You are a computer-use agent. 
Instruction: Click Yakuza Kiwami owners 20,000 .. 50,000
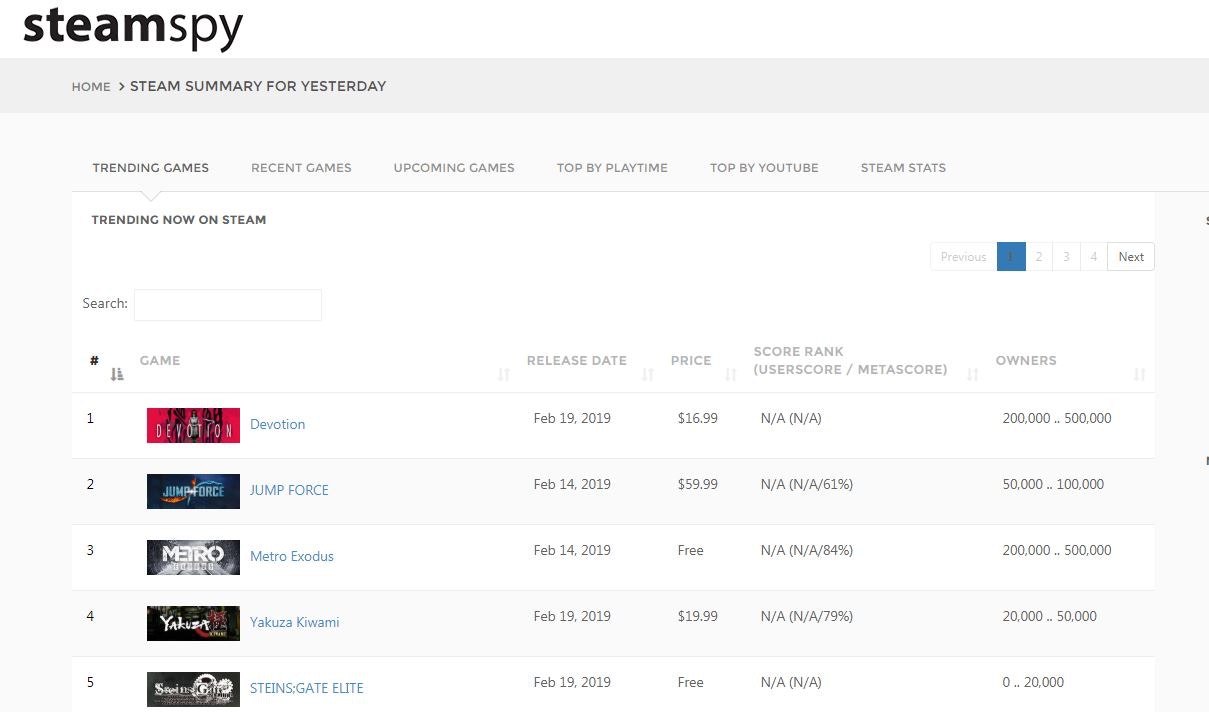coord(1050,616)
